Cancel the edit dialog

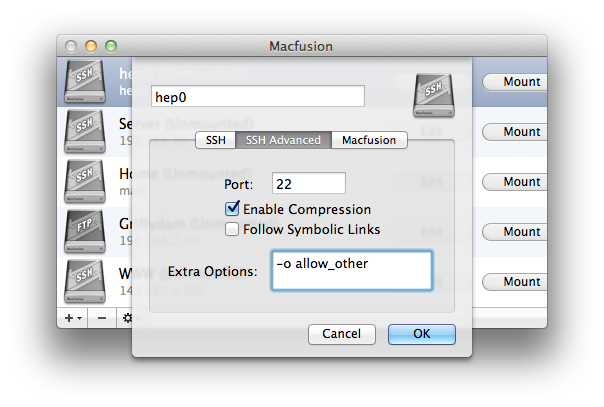point(342,334)
